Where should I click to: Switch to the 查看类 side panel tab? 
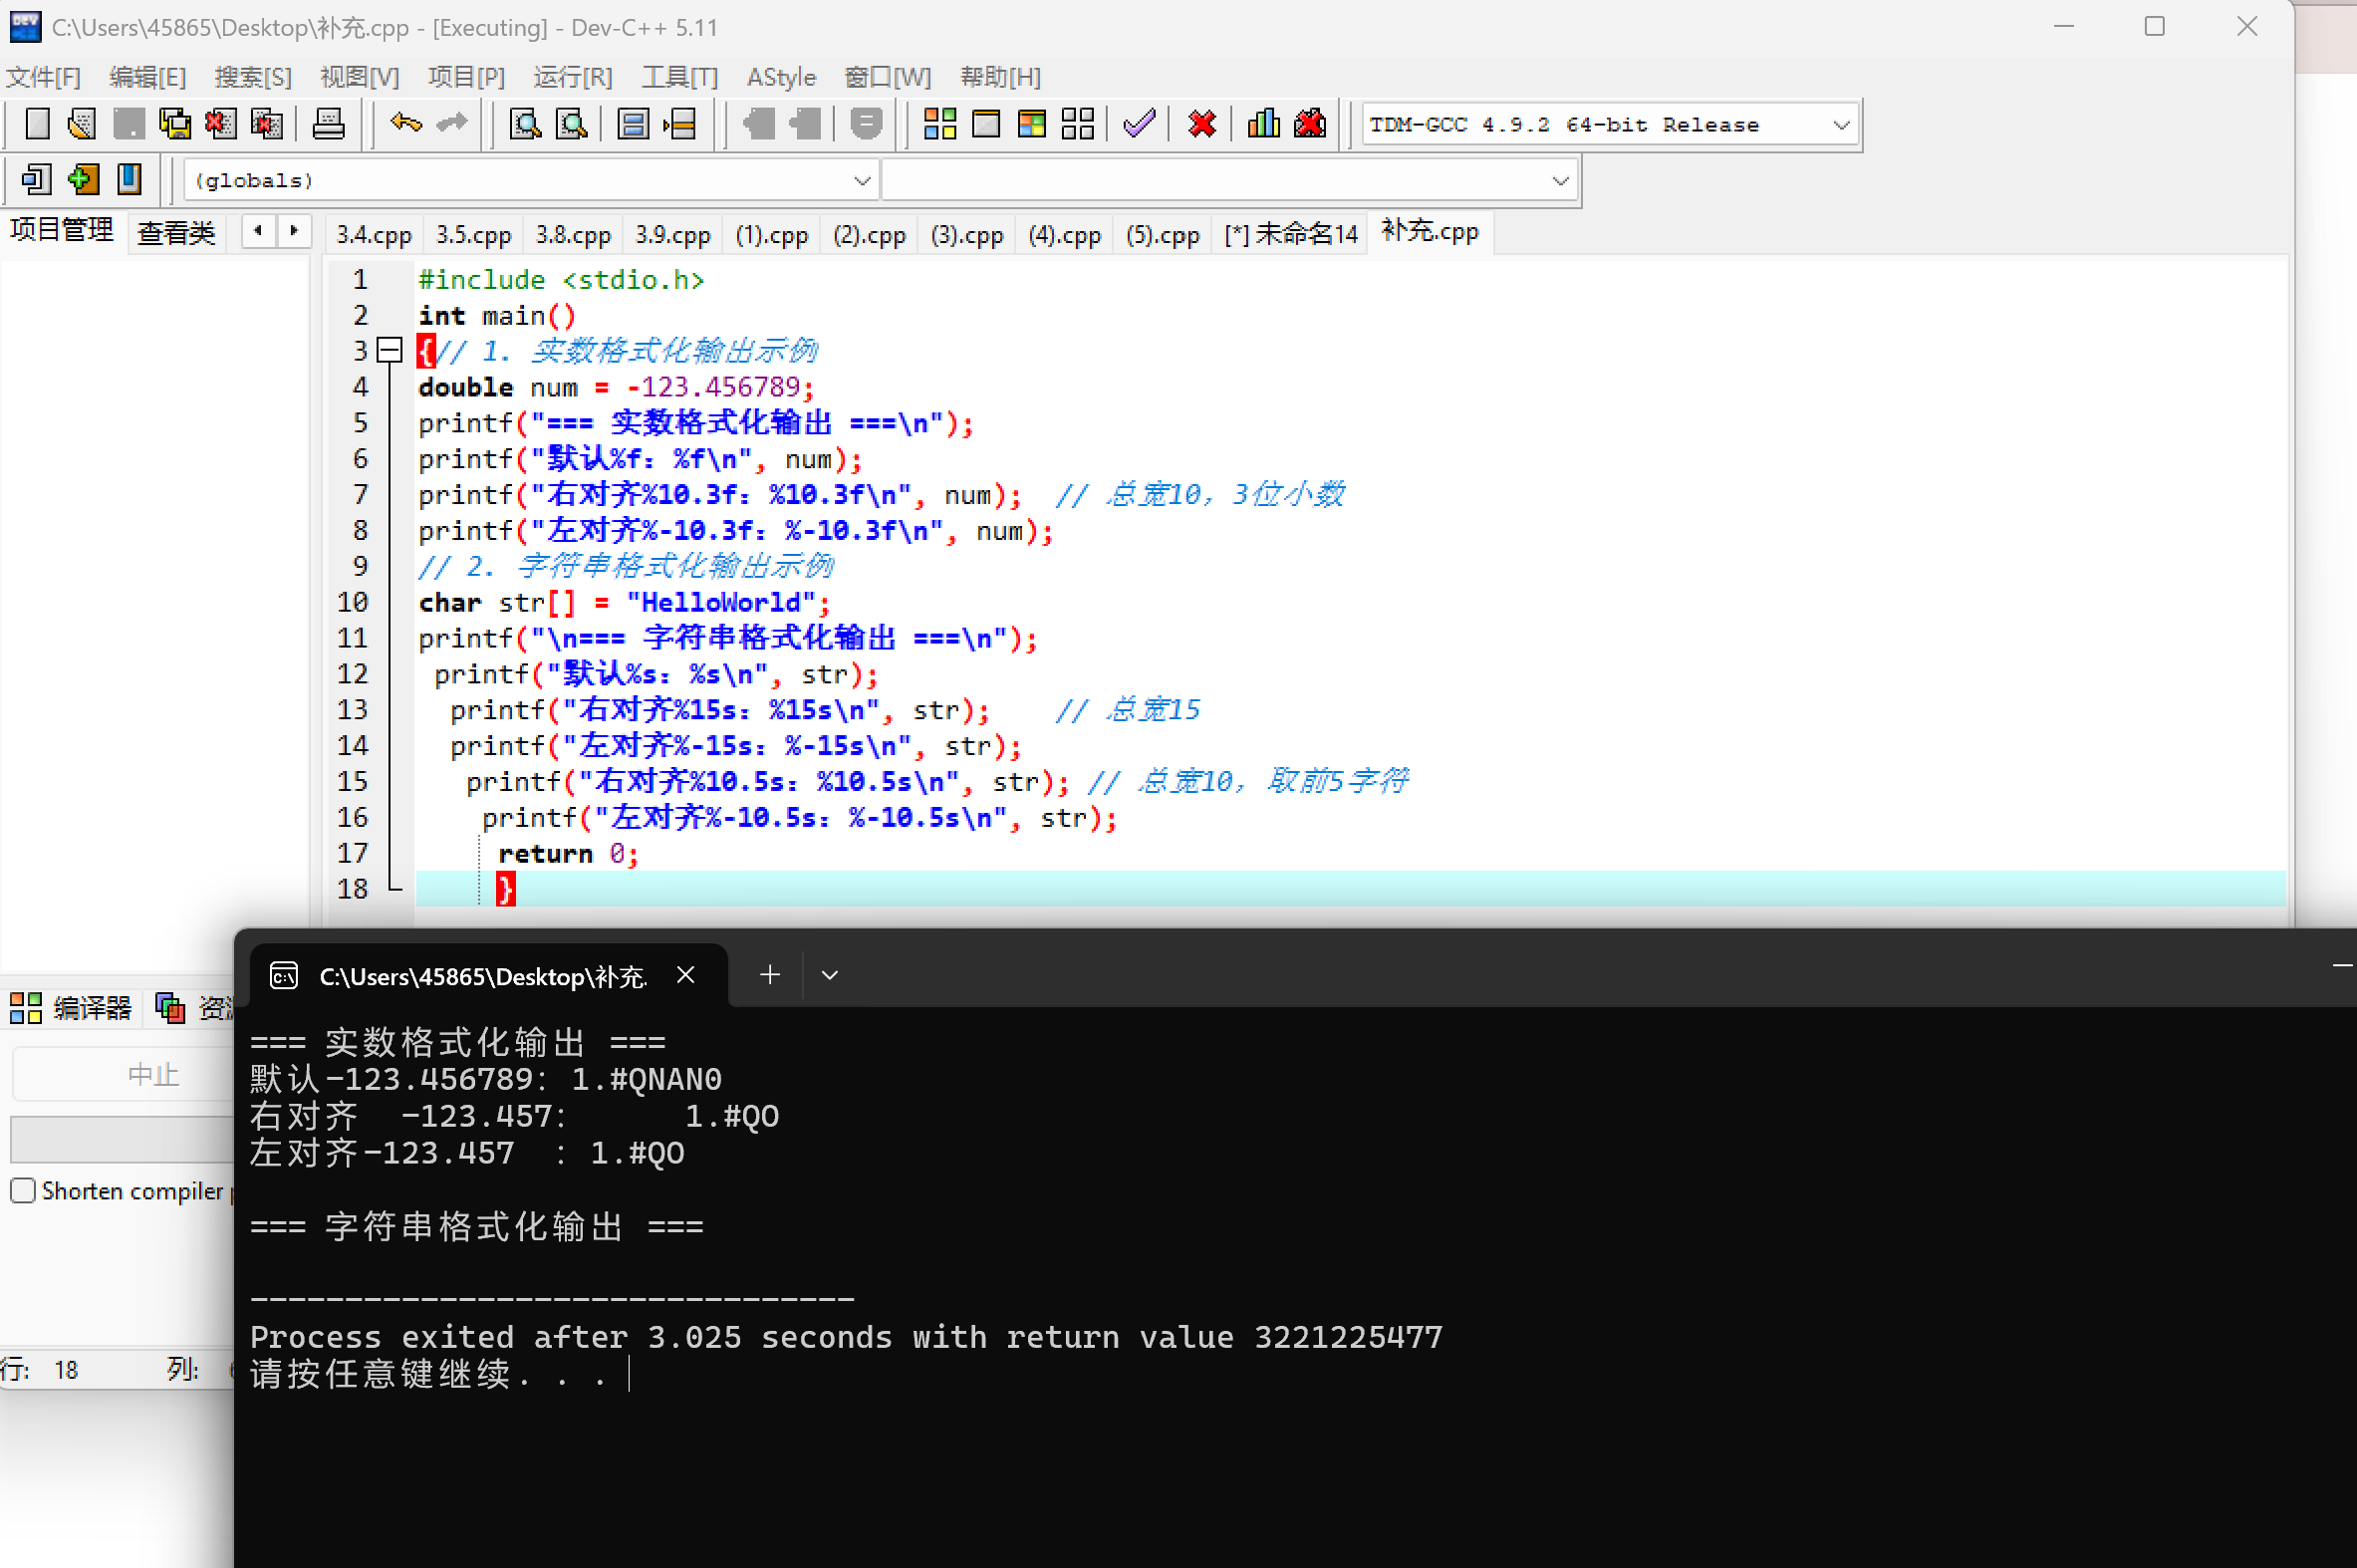176,233
